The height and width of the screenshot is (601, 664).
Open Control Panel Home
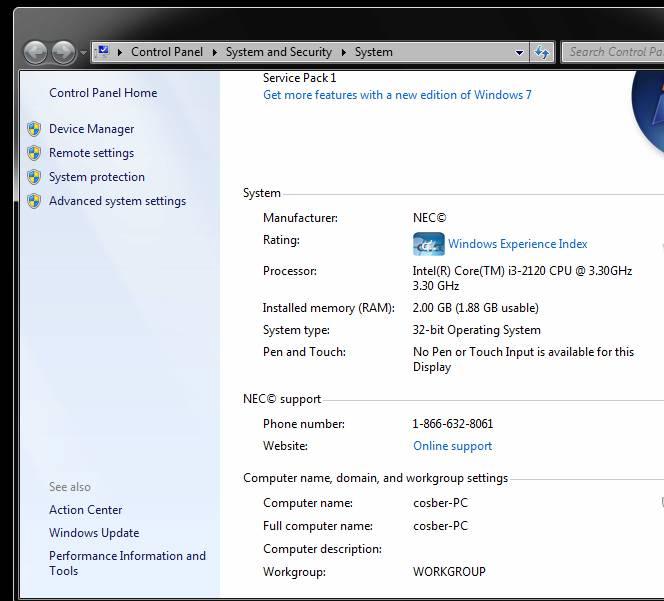coord(103,93)
